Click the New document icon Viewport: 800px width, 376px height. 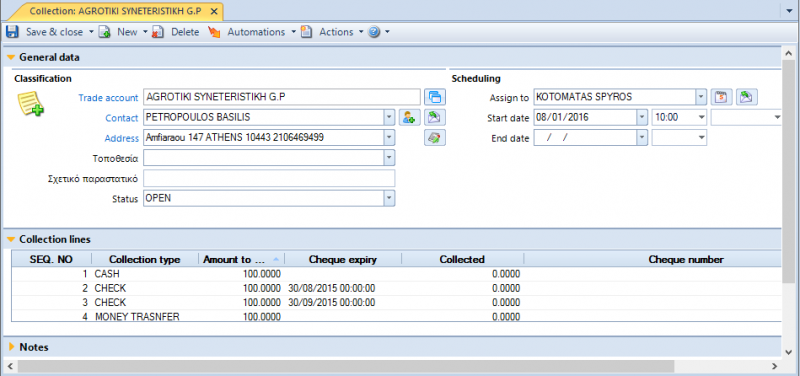pos(105,32)
